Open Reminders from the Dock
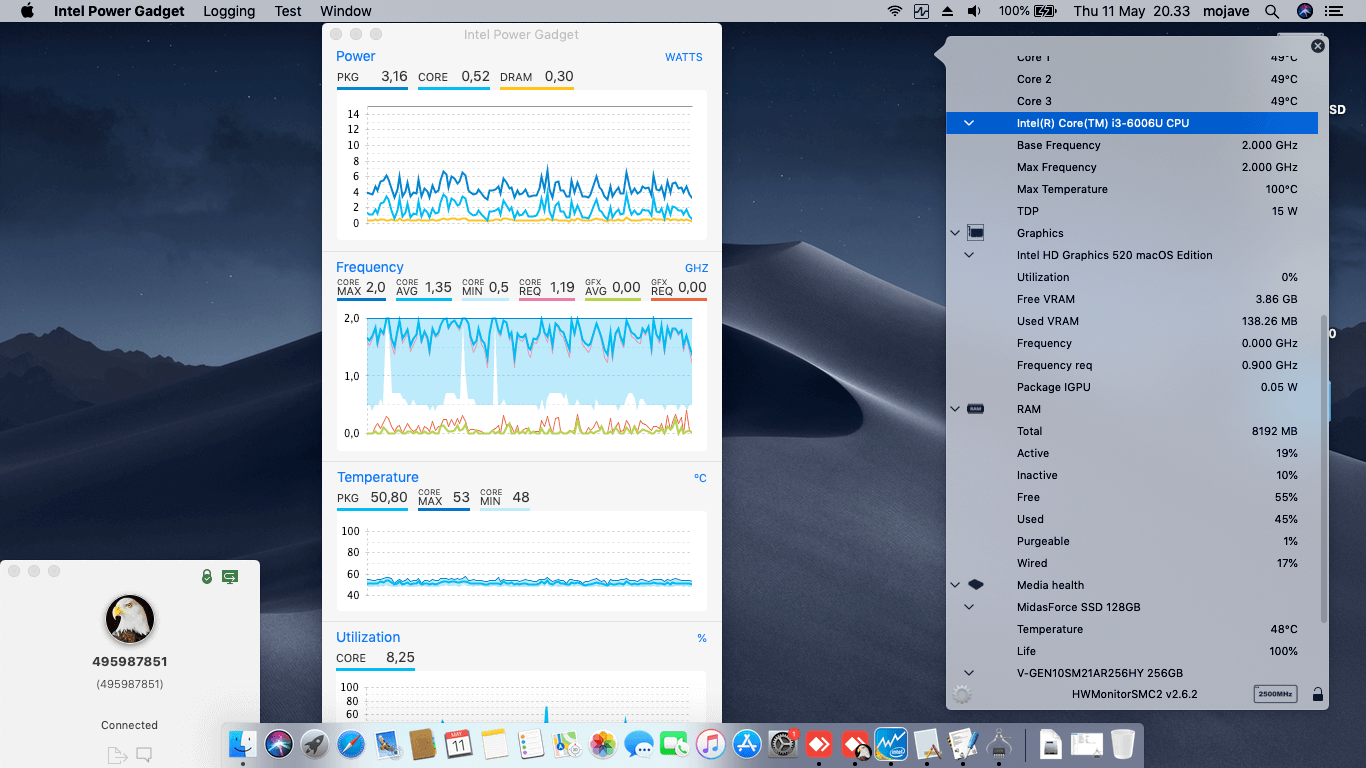The image size is (1366, 768). 530,744
